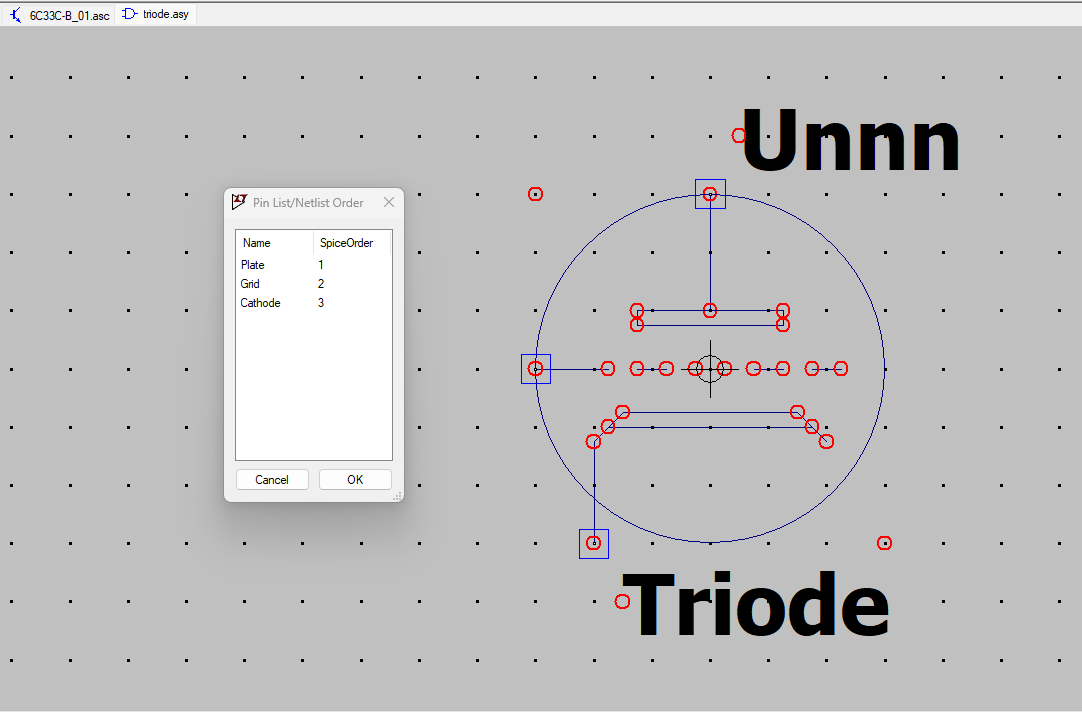Screen dimensions: 1082x713
Task: Select the Grid pin at left of triode
Action: pos(535,369)
